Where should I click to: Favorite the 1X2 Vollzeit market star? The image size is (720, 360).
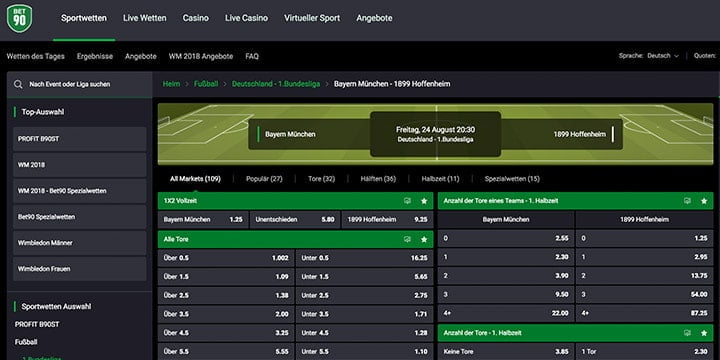[424, 201]
